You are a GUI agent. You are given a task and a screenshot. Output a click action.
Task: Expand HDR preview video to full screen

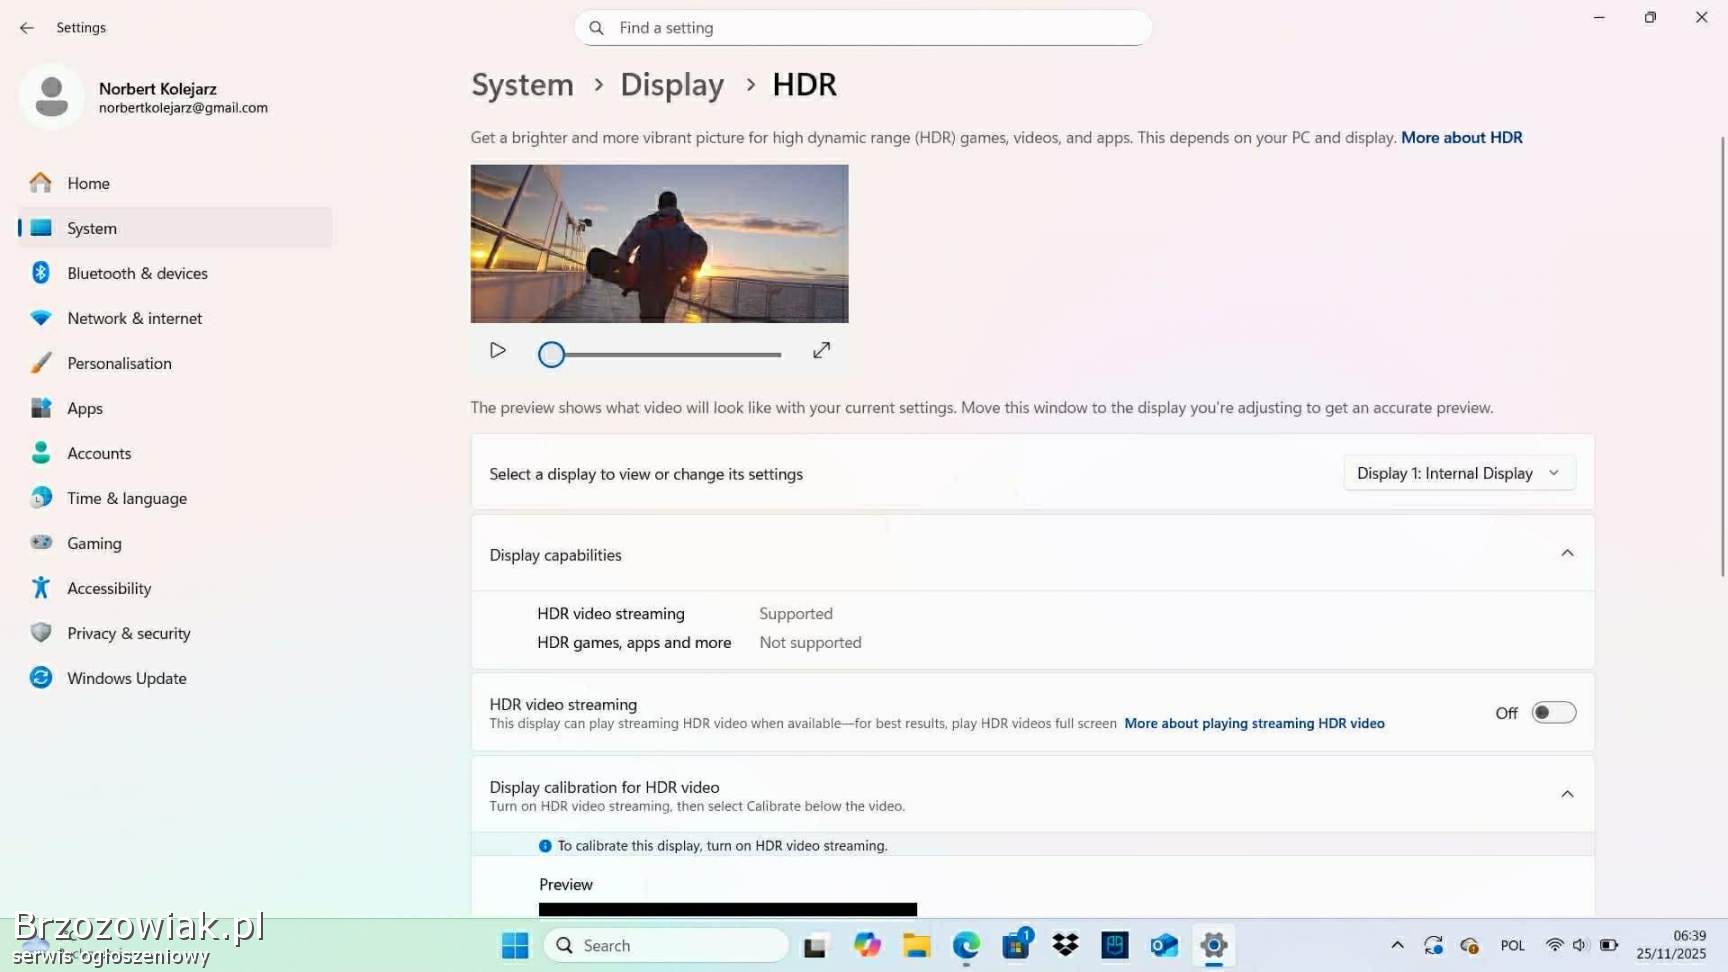821,351
